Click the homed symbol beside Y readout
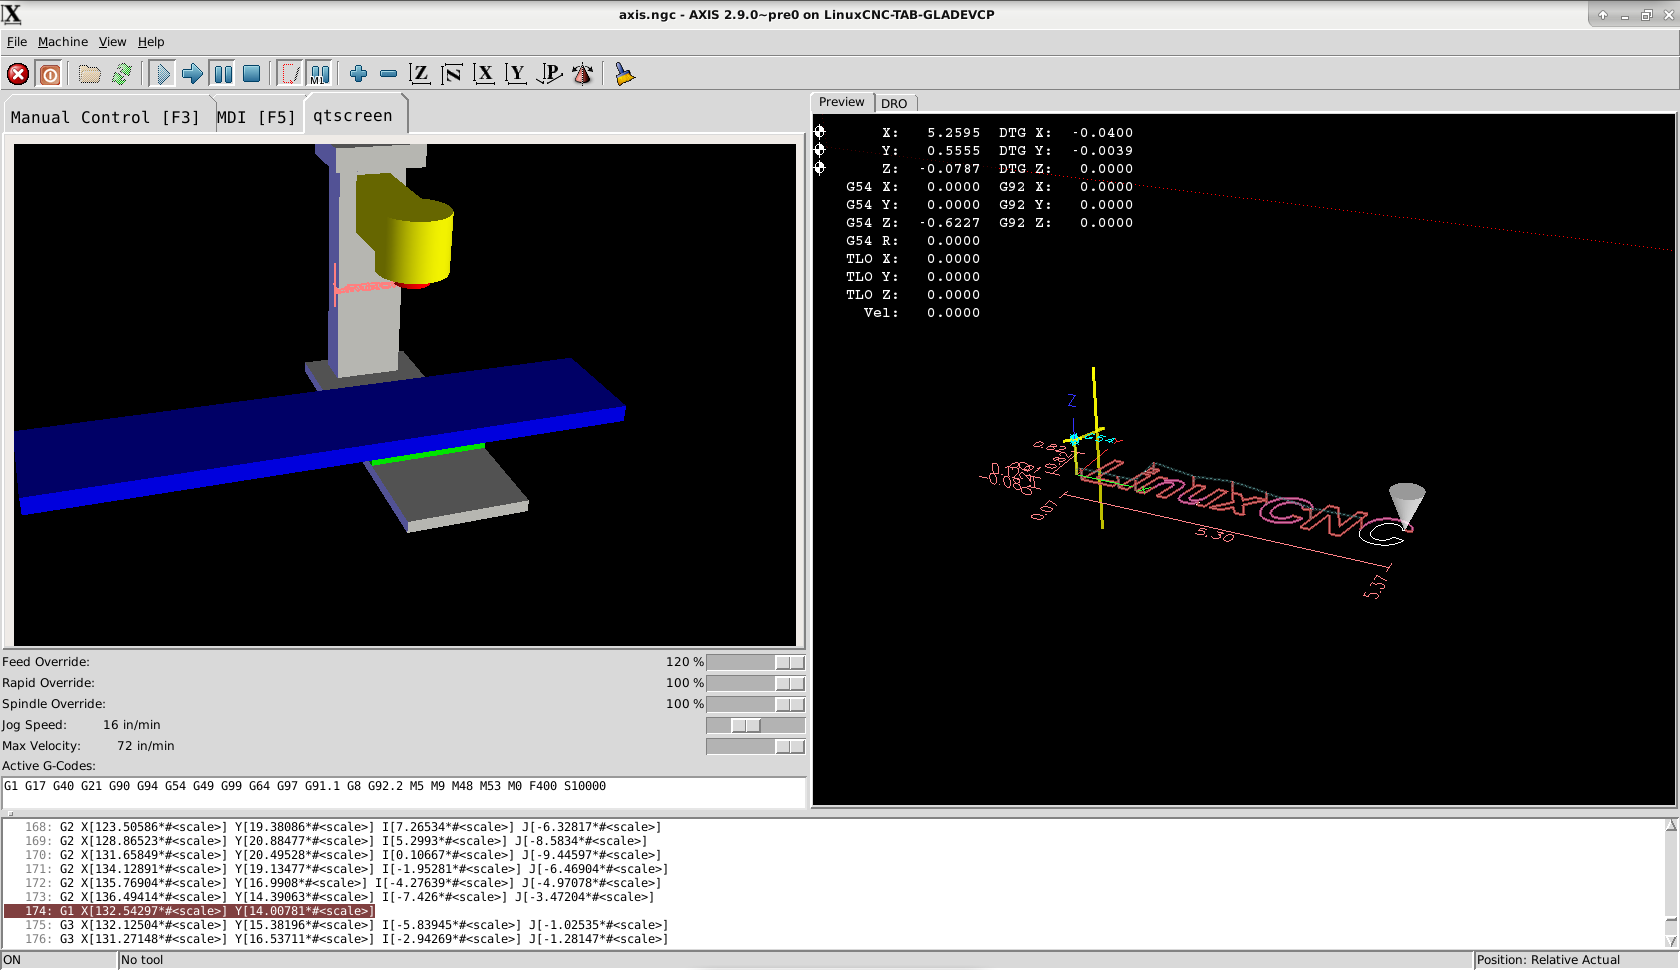1680x970 pixels. click(x=820, y=150)
